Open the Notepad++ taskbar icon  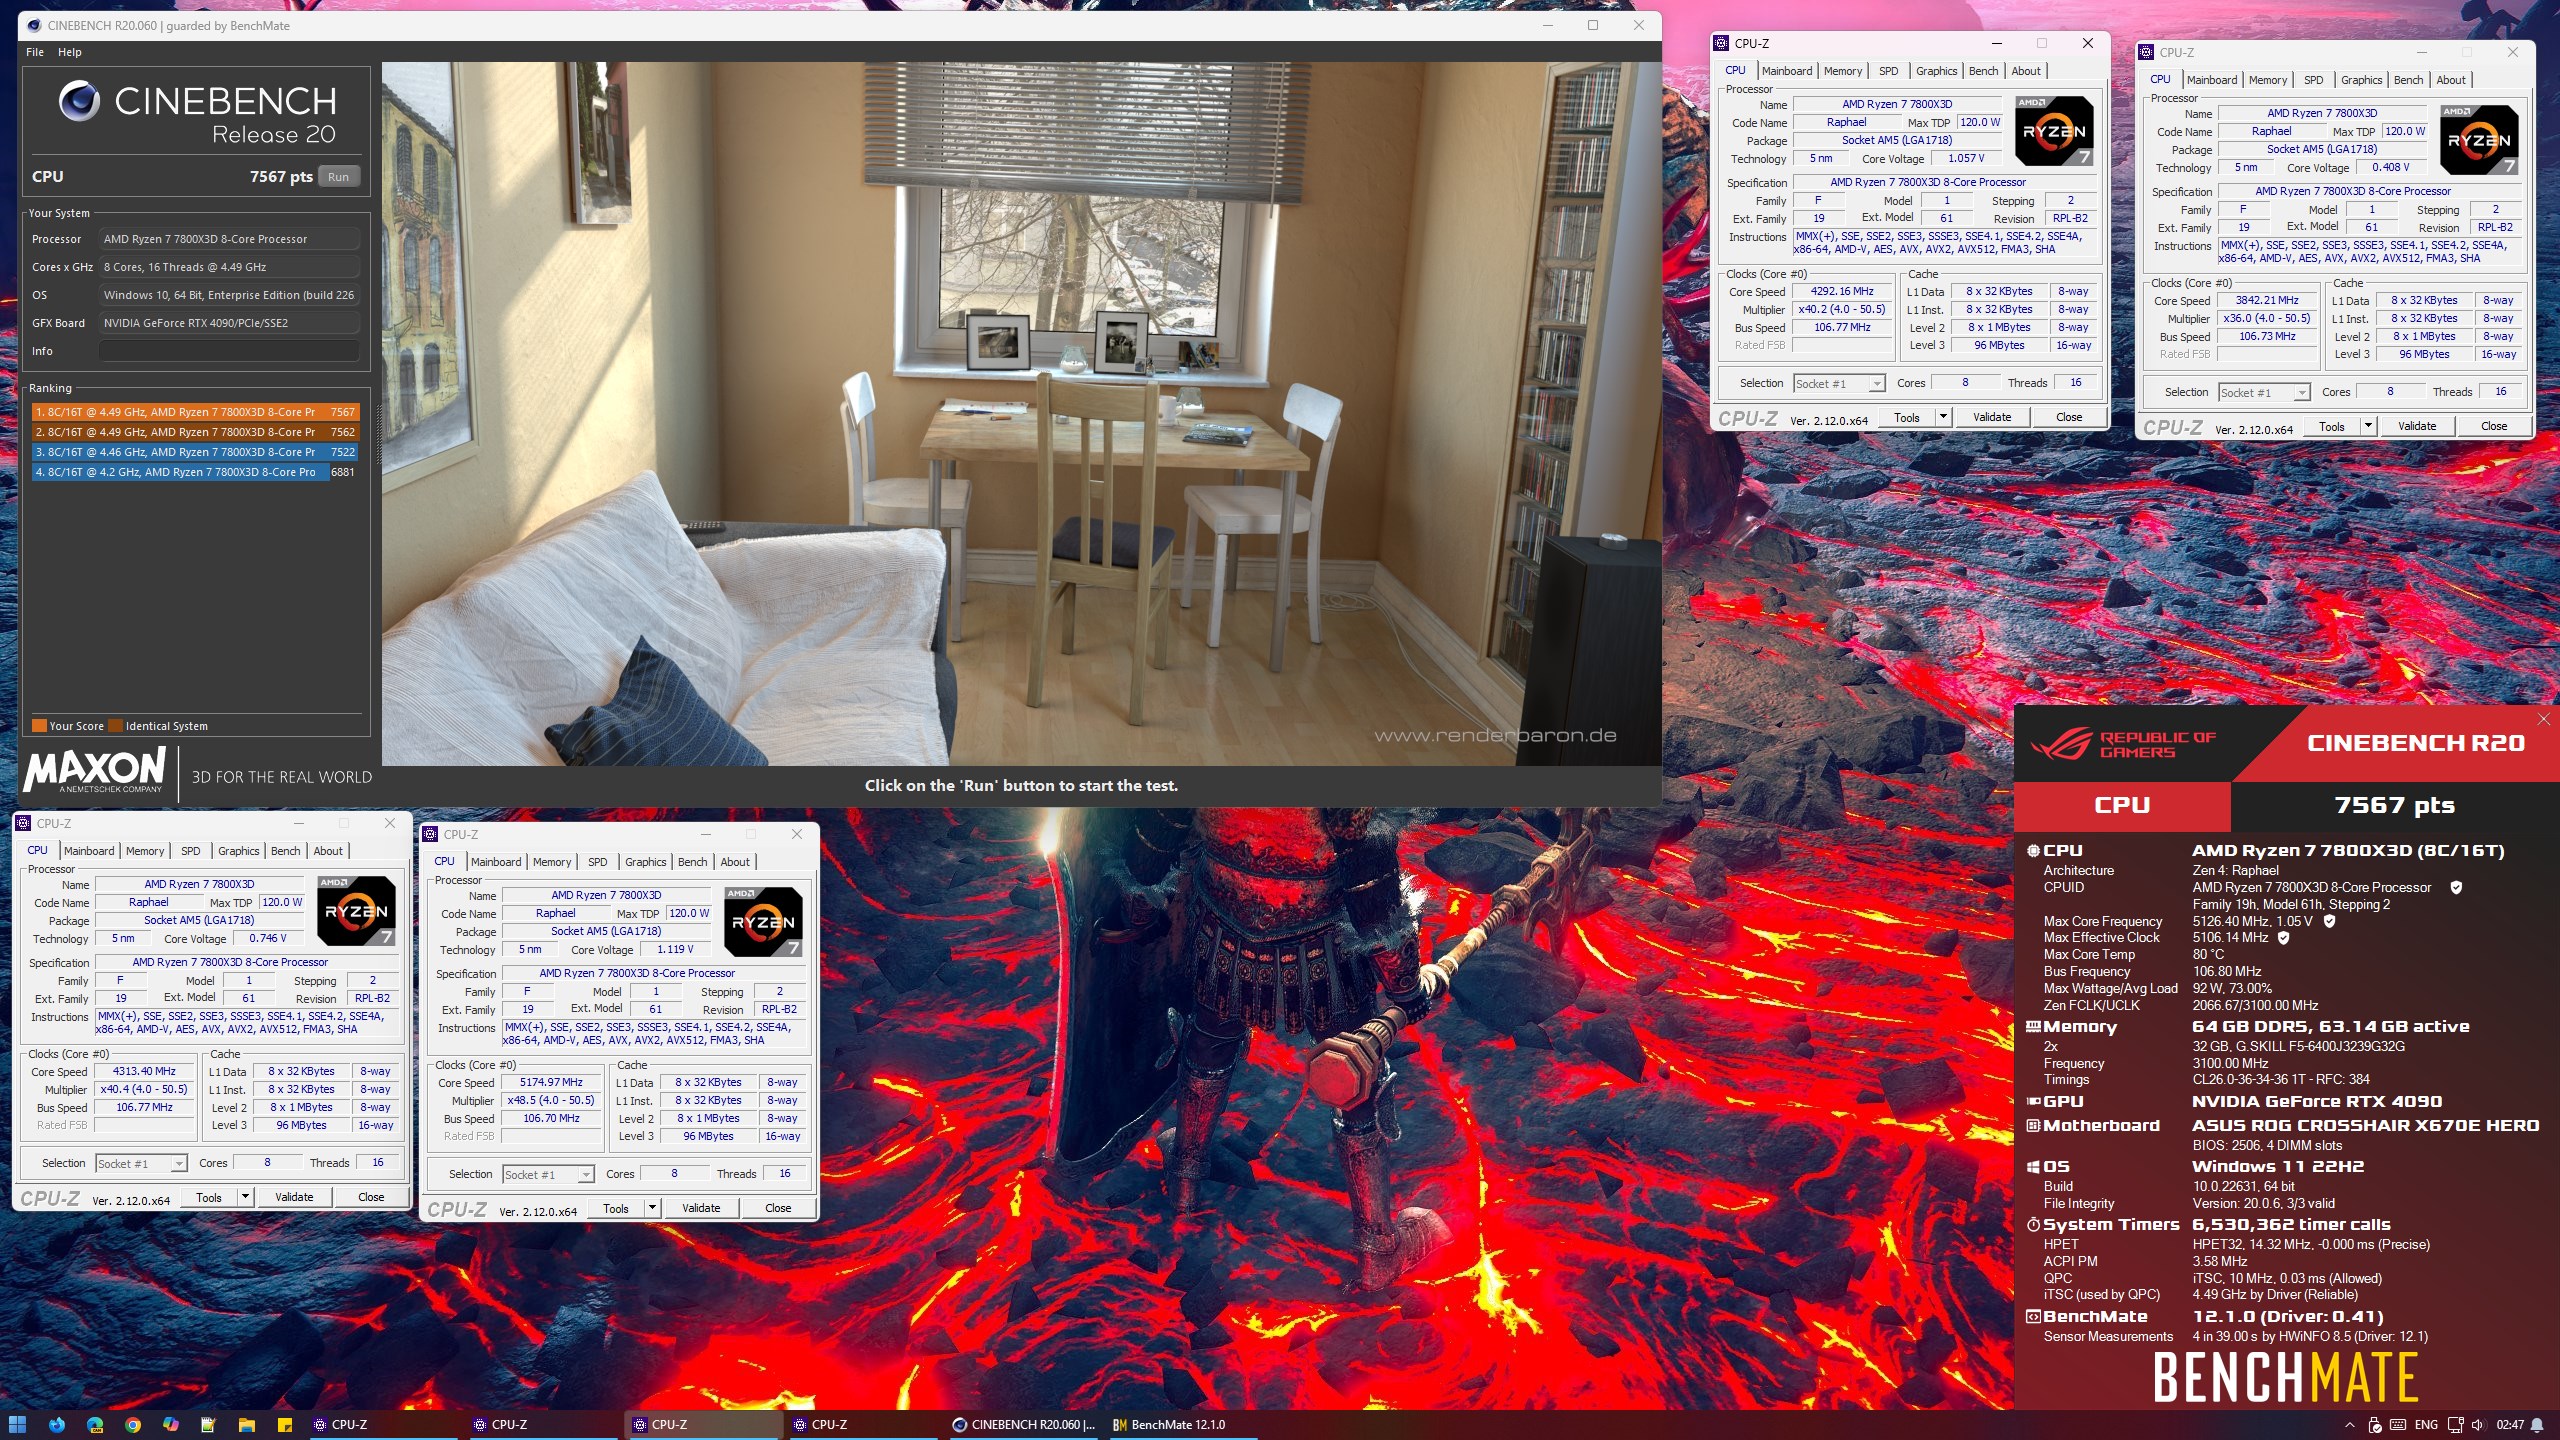pos(208,1424)
